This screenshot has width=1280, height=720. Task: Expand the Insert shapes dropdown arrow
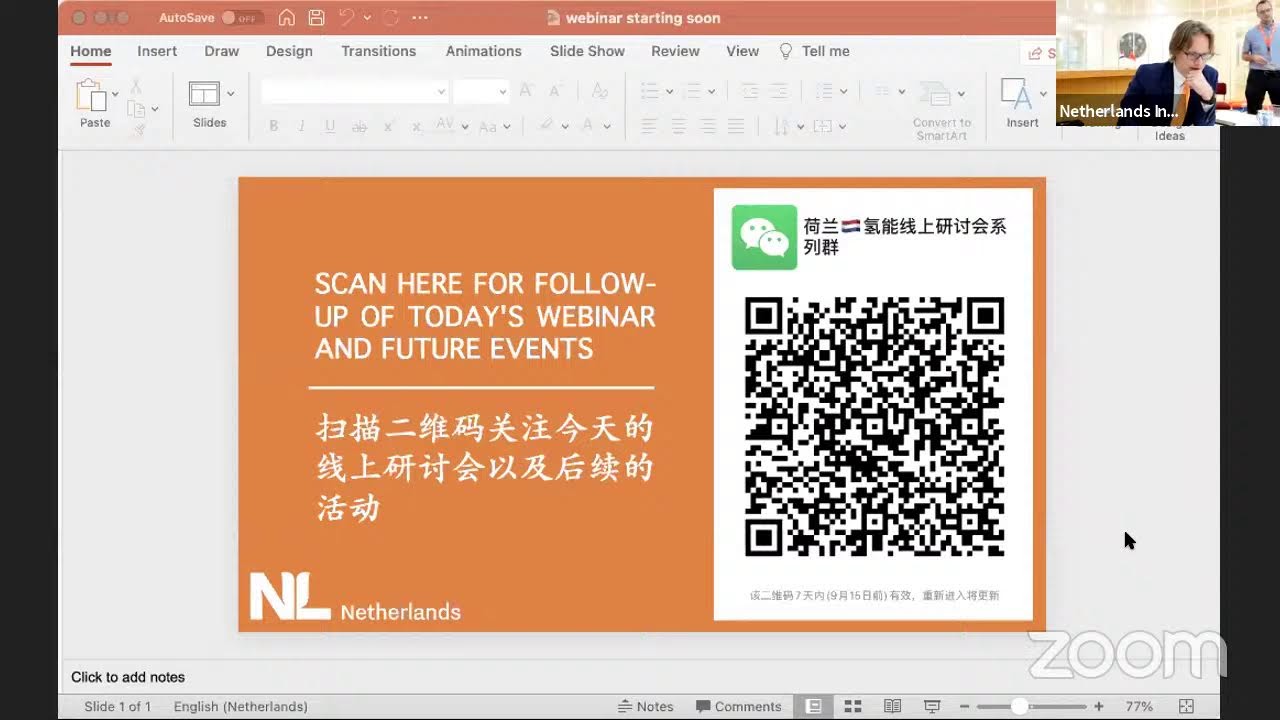1043,94
